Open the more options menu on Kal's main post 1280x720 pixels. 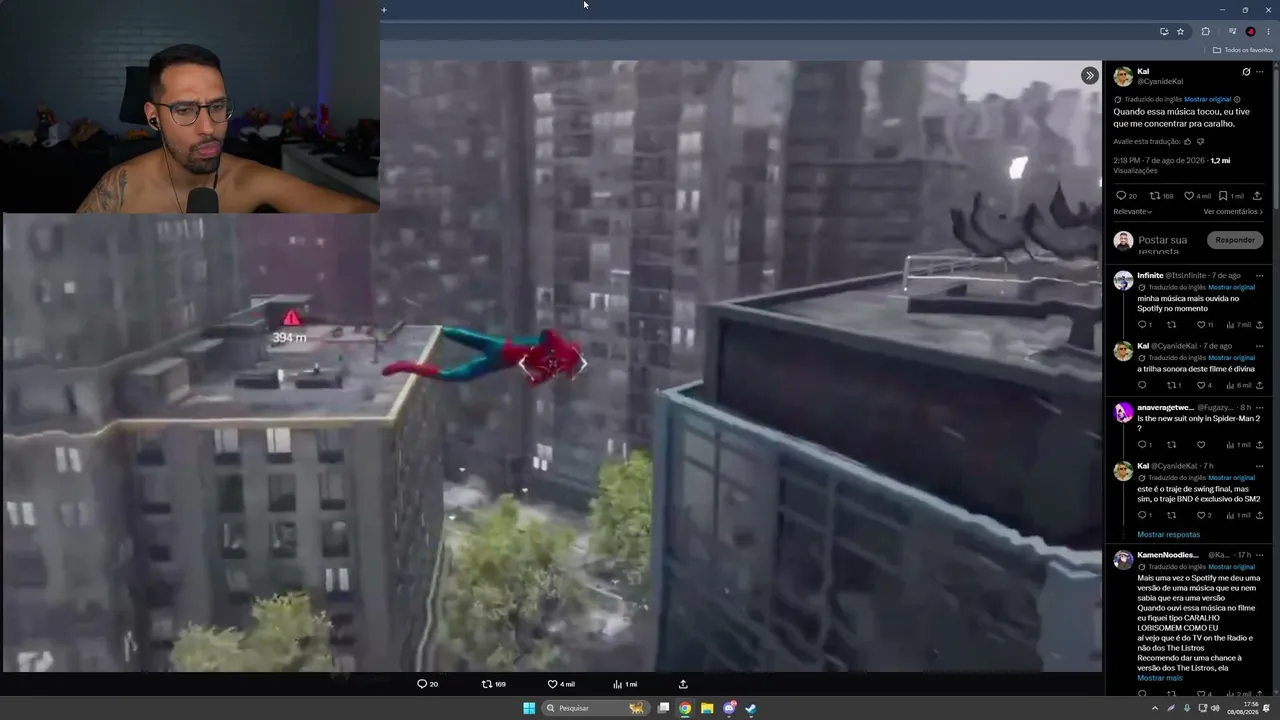pos(1260,72)
